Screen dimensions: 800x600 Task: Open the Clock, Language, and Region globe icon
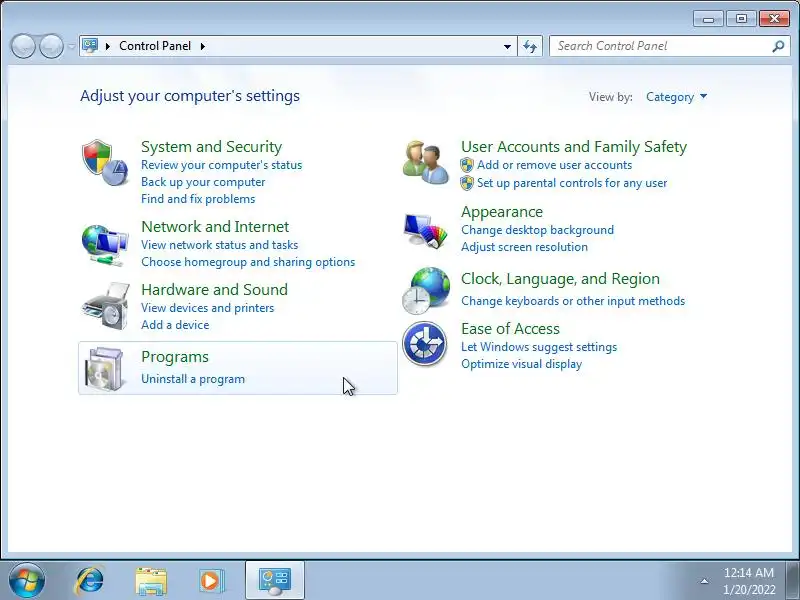(426, 291)
